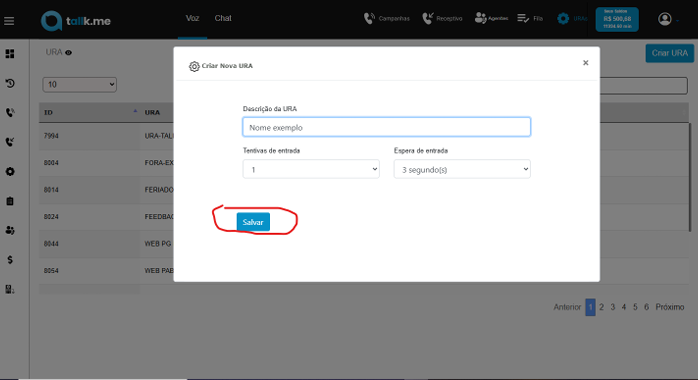This screenshot has height=380, width=700.
Task: Go to pagination page 1
Action: [590, 307]
